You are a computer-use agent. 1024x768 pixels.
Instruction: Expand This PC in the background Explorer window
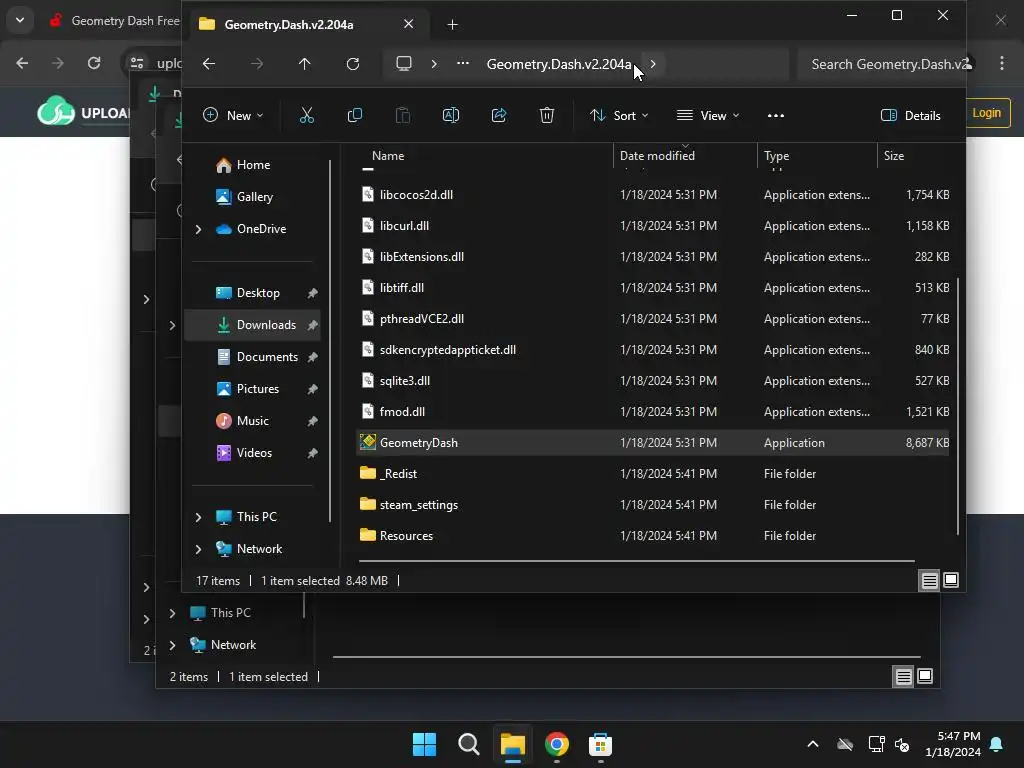172,613
